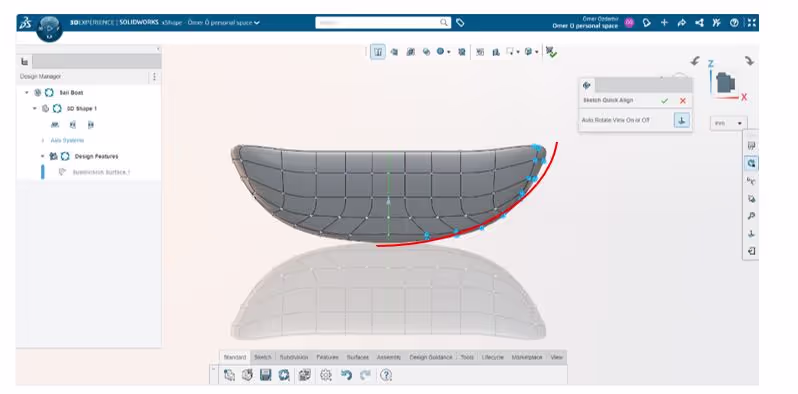Switch to the Sketch tab
Viewport: 798px width, 394px height.
coord(263,357)
